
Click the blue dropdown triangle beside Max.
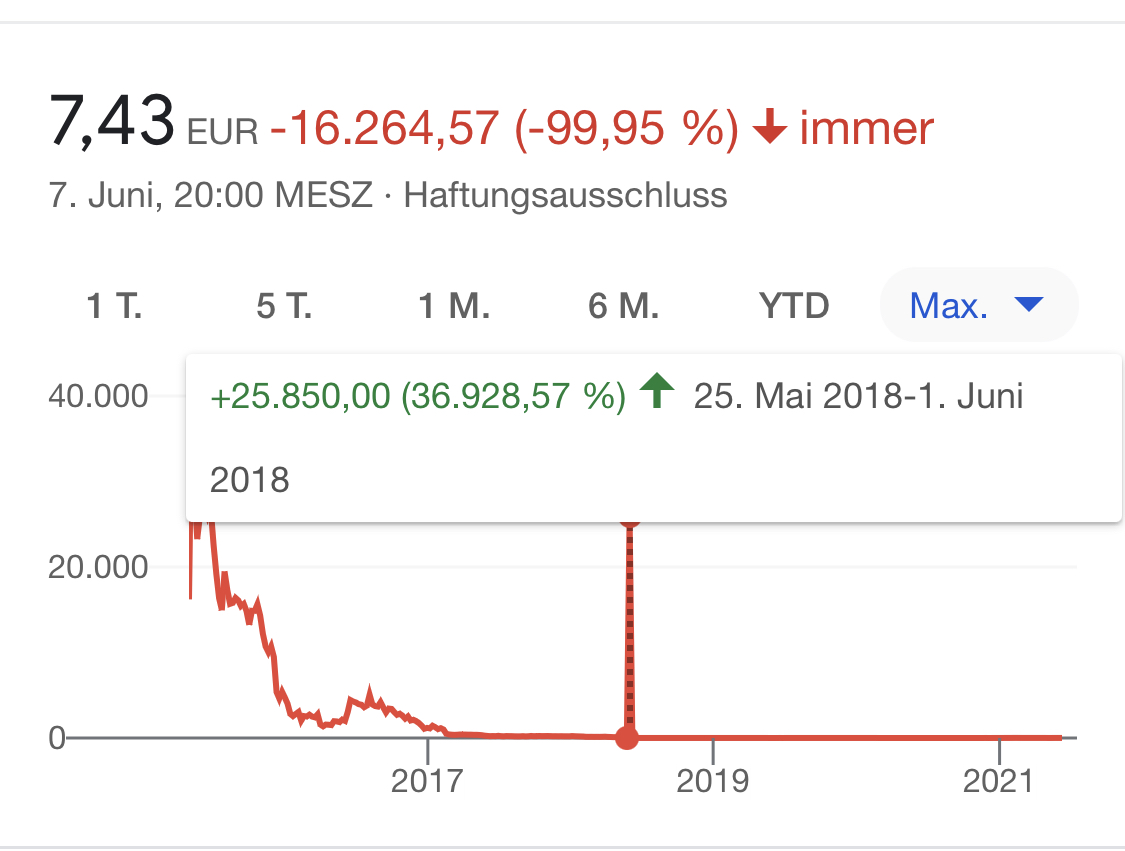(x=1029, y=305)
